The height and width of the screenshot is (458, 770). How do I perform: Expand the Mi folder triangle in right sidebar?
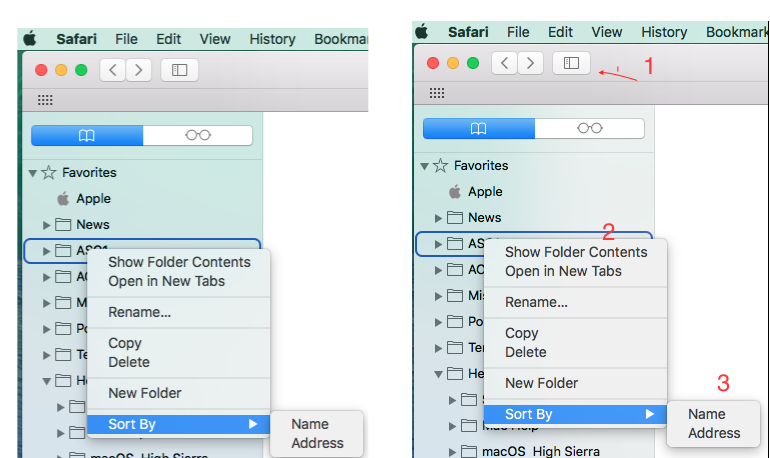(439, 296)
